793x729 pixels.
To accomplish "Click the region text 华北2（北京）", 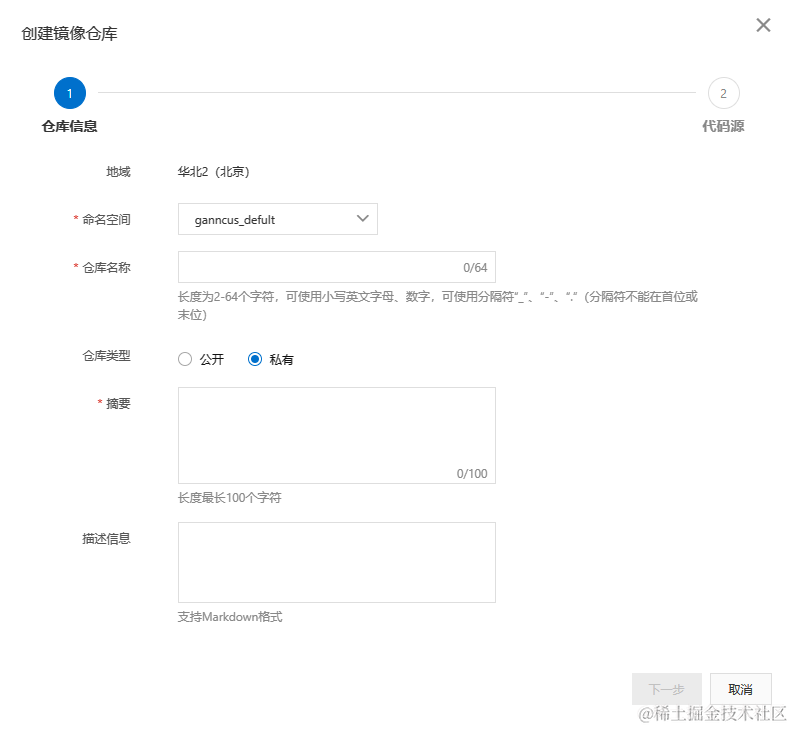I will 213,172.
